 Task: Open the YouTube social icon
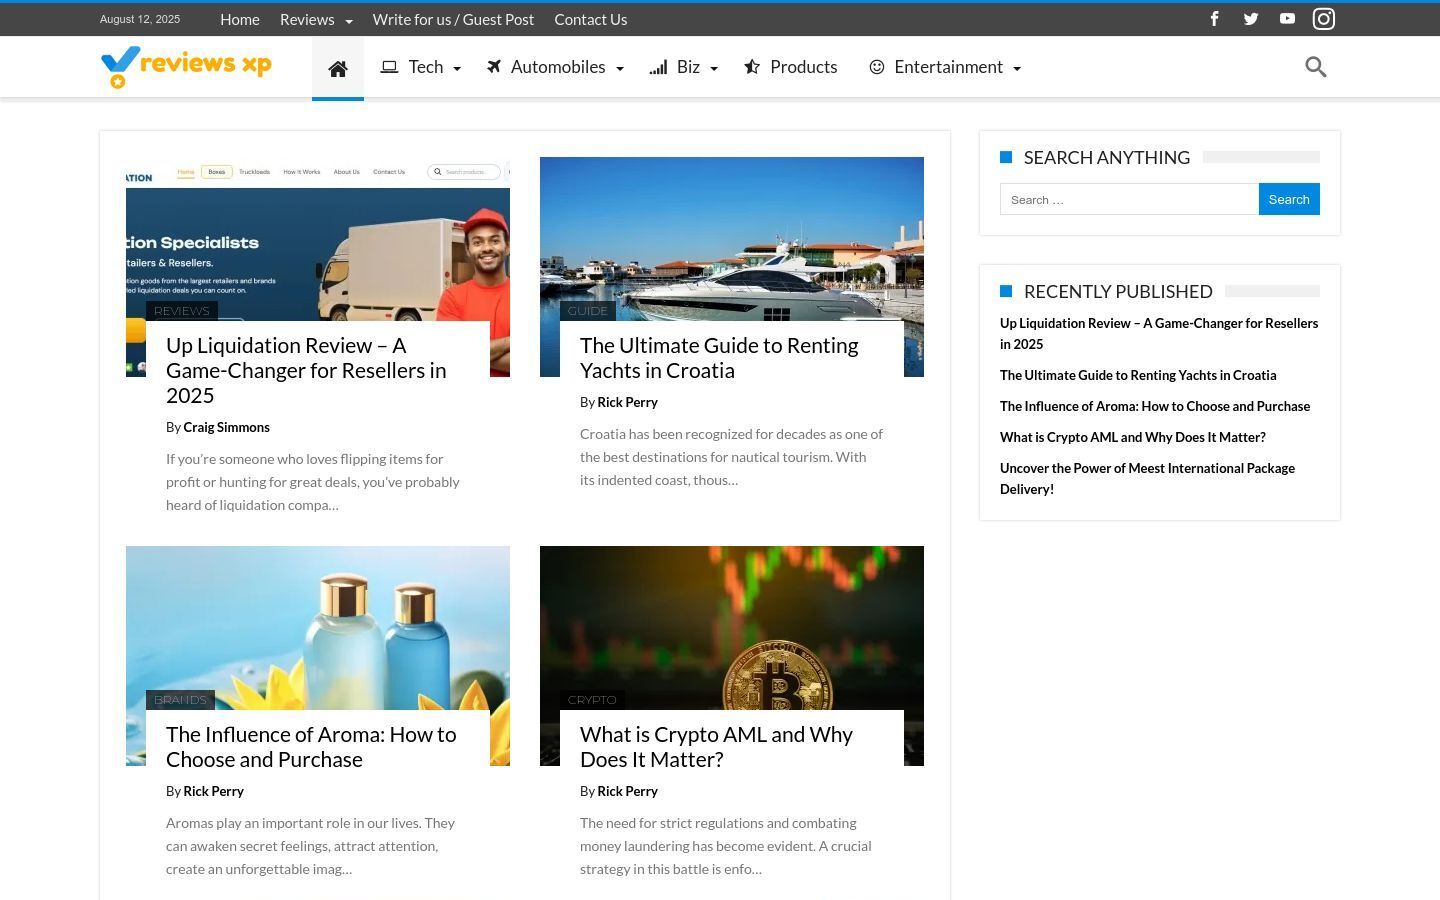coord(1287,19)
